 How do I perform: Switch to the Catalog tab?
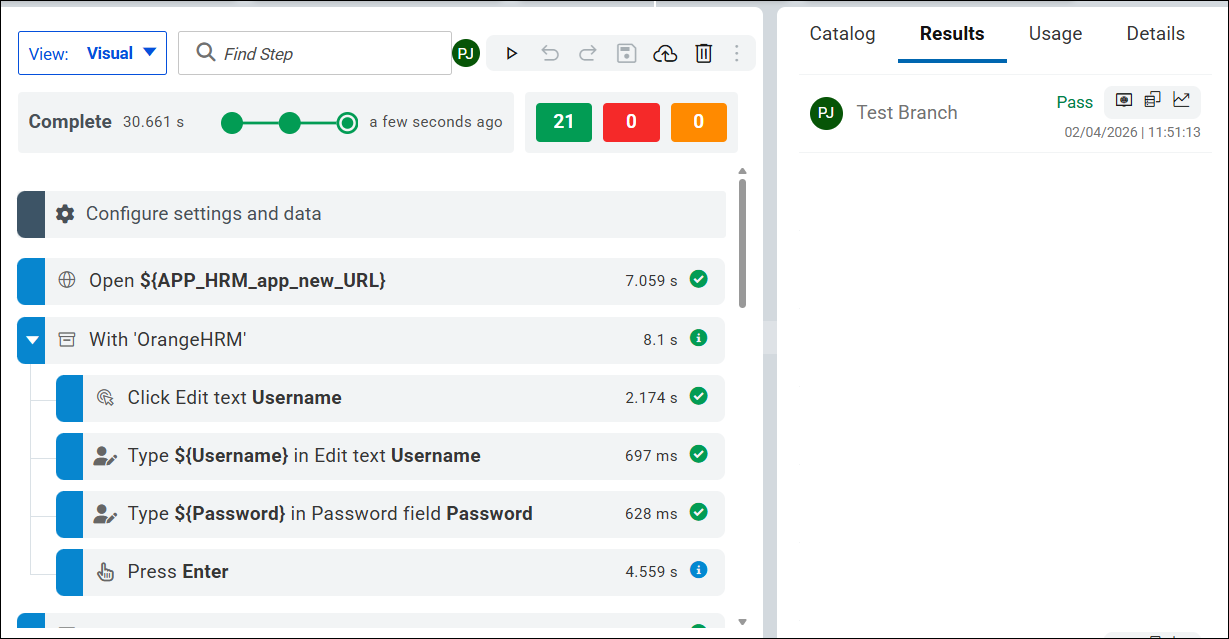click(x=842, y=34)
